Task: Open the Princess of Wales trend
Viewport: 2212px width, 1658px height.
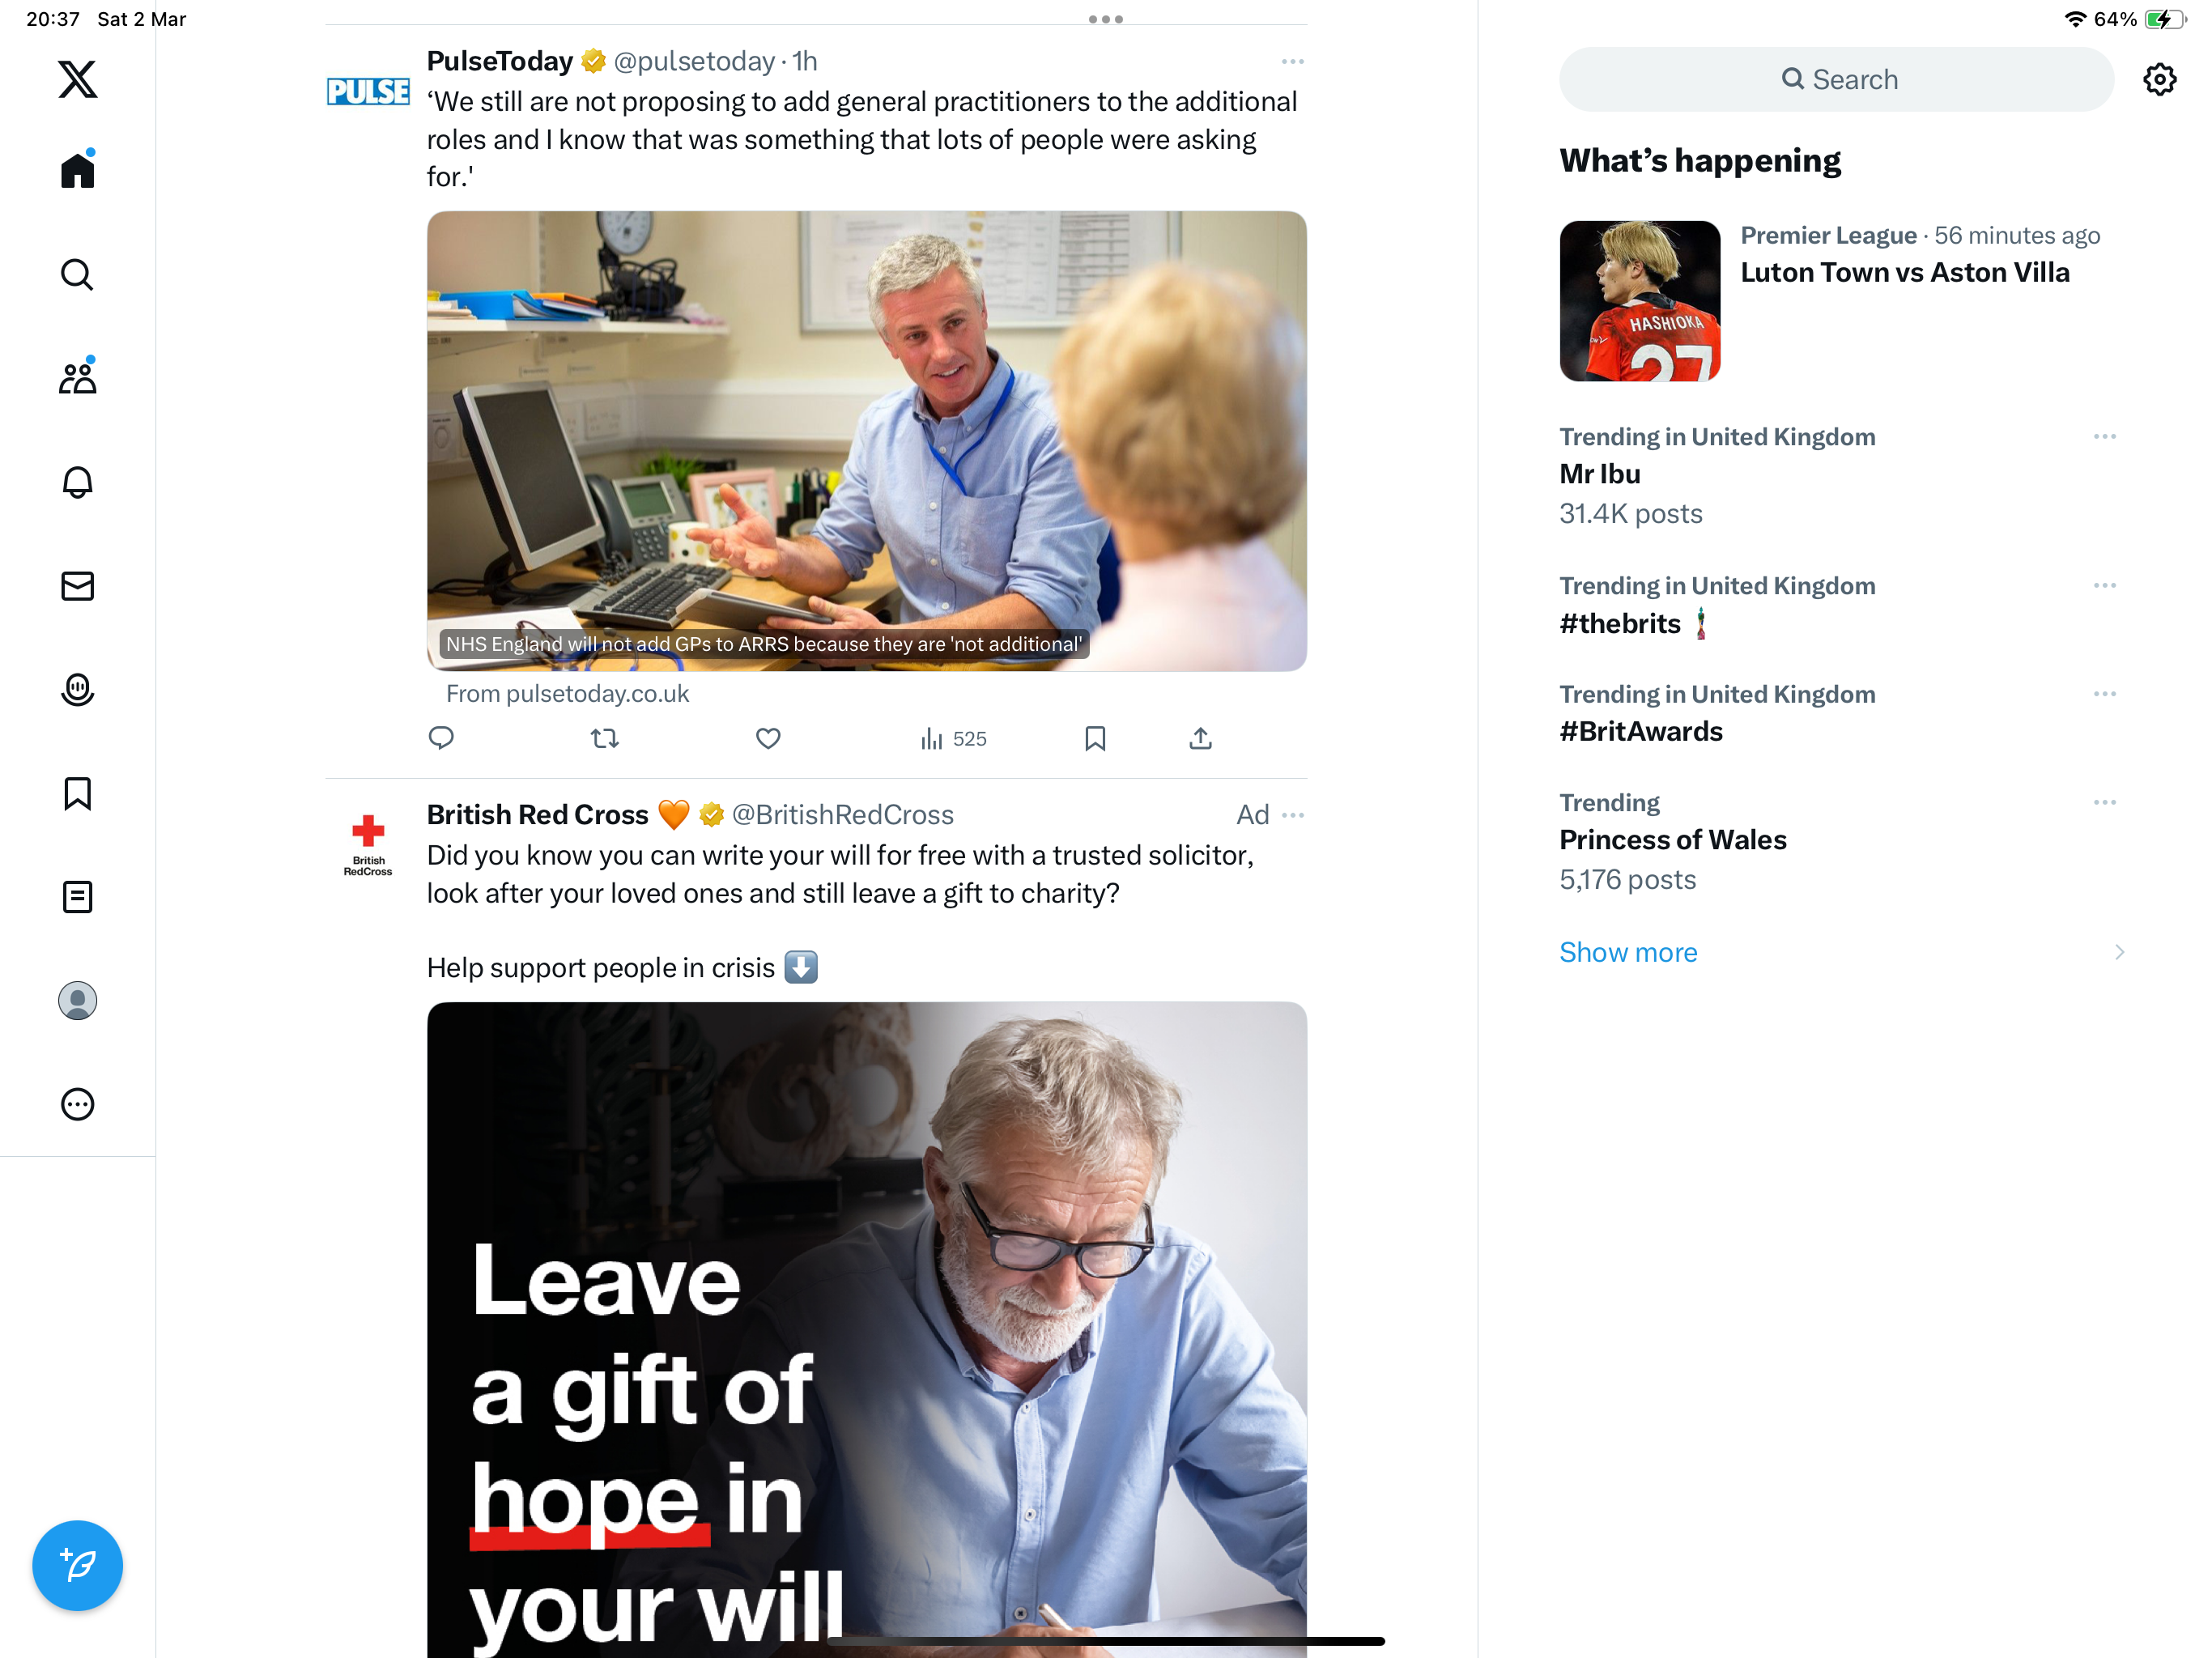Action: point(1672,840)
